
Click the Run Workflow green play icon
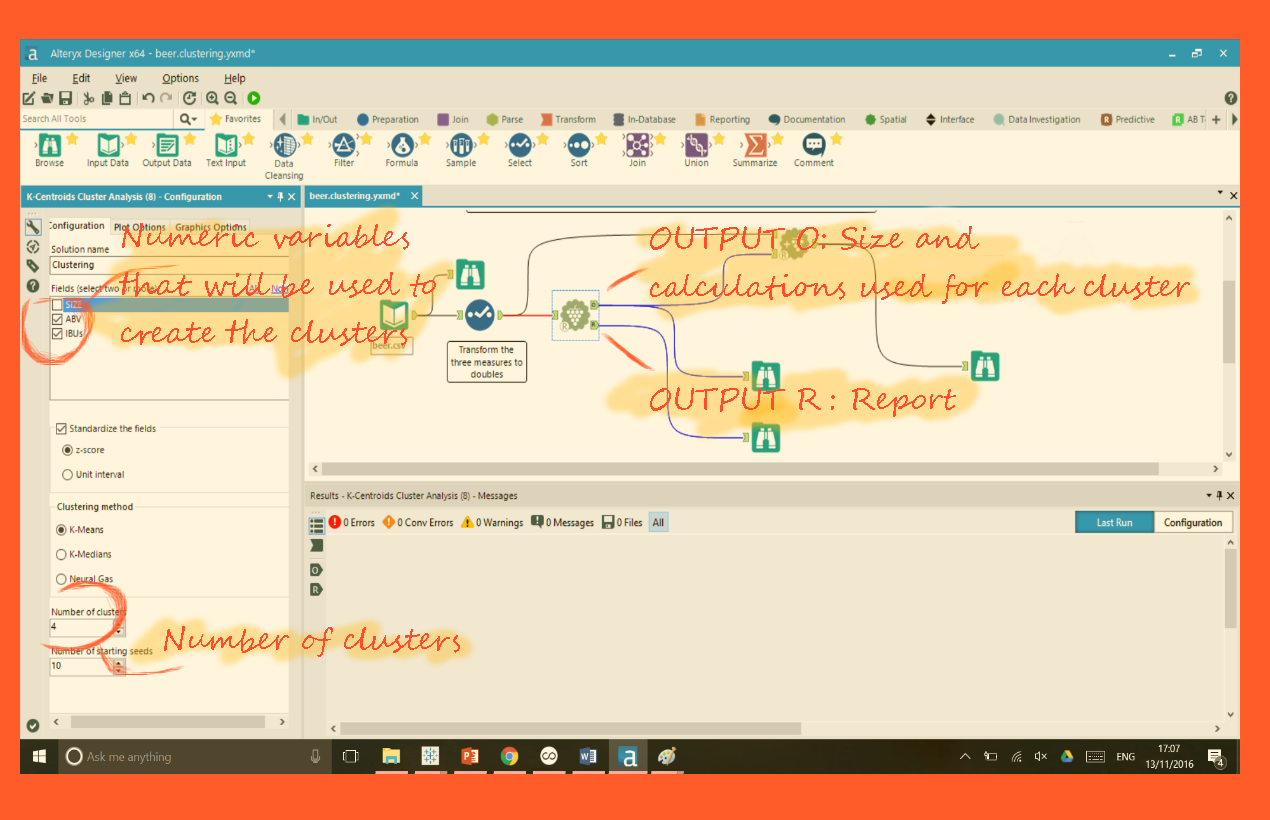[x=254, y=98]
